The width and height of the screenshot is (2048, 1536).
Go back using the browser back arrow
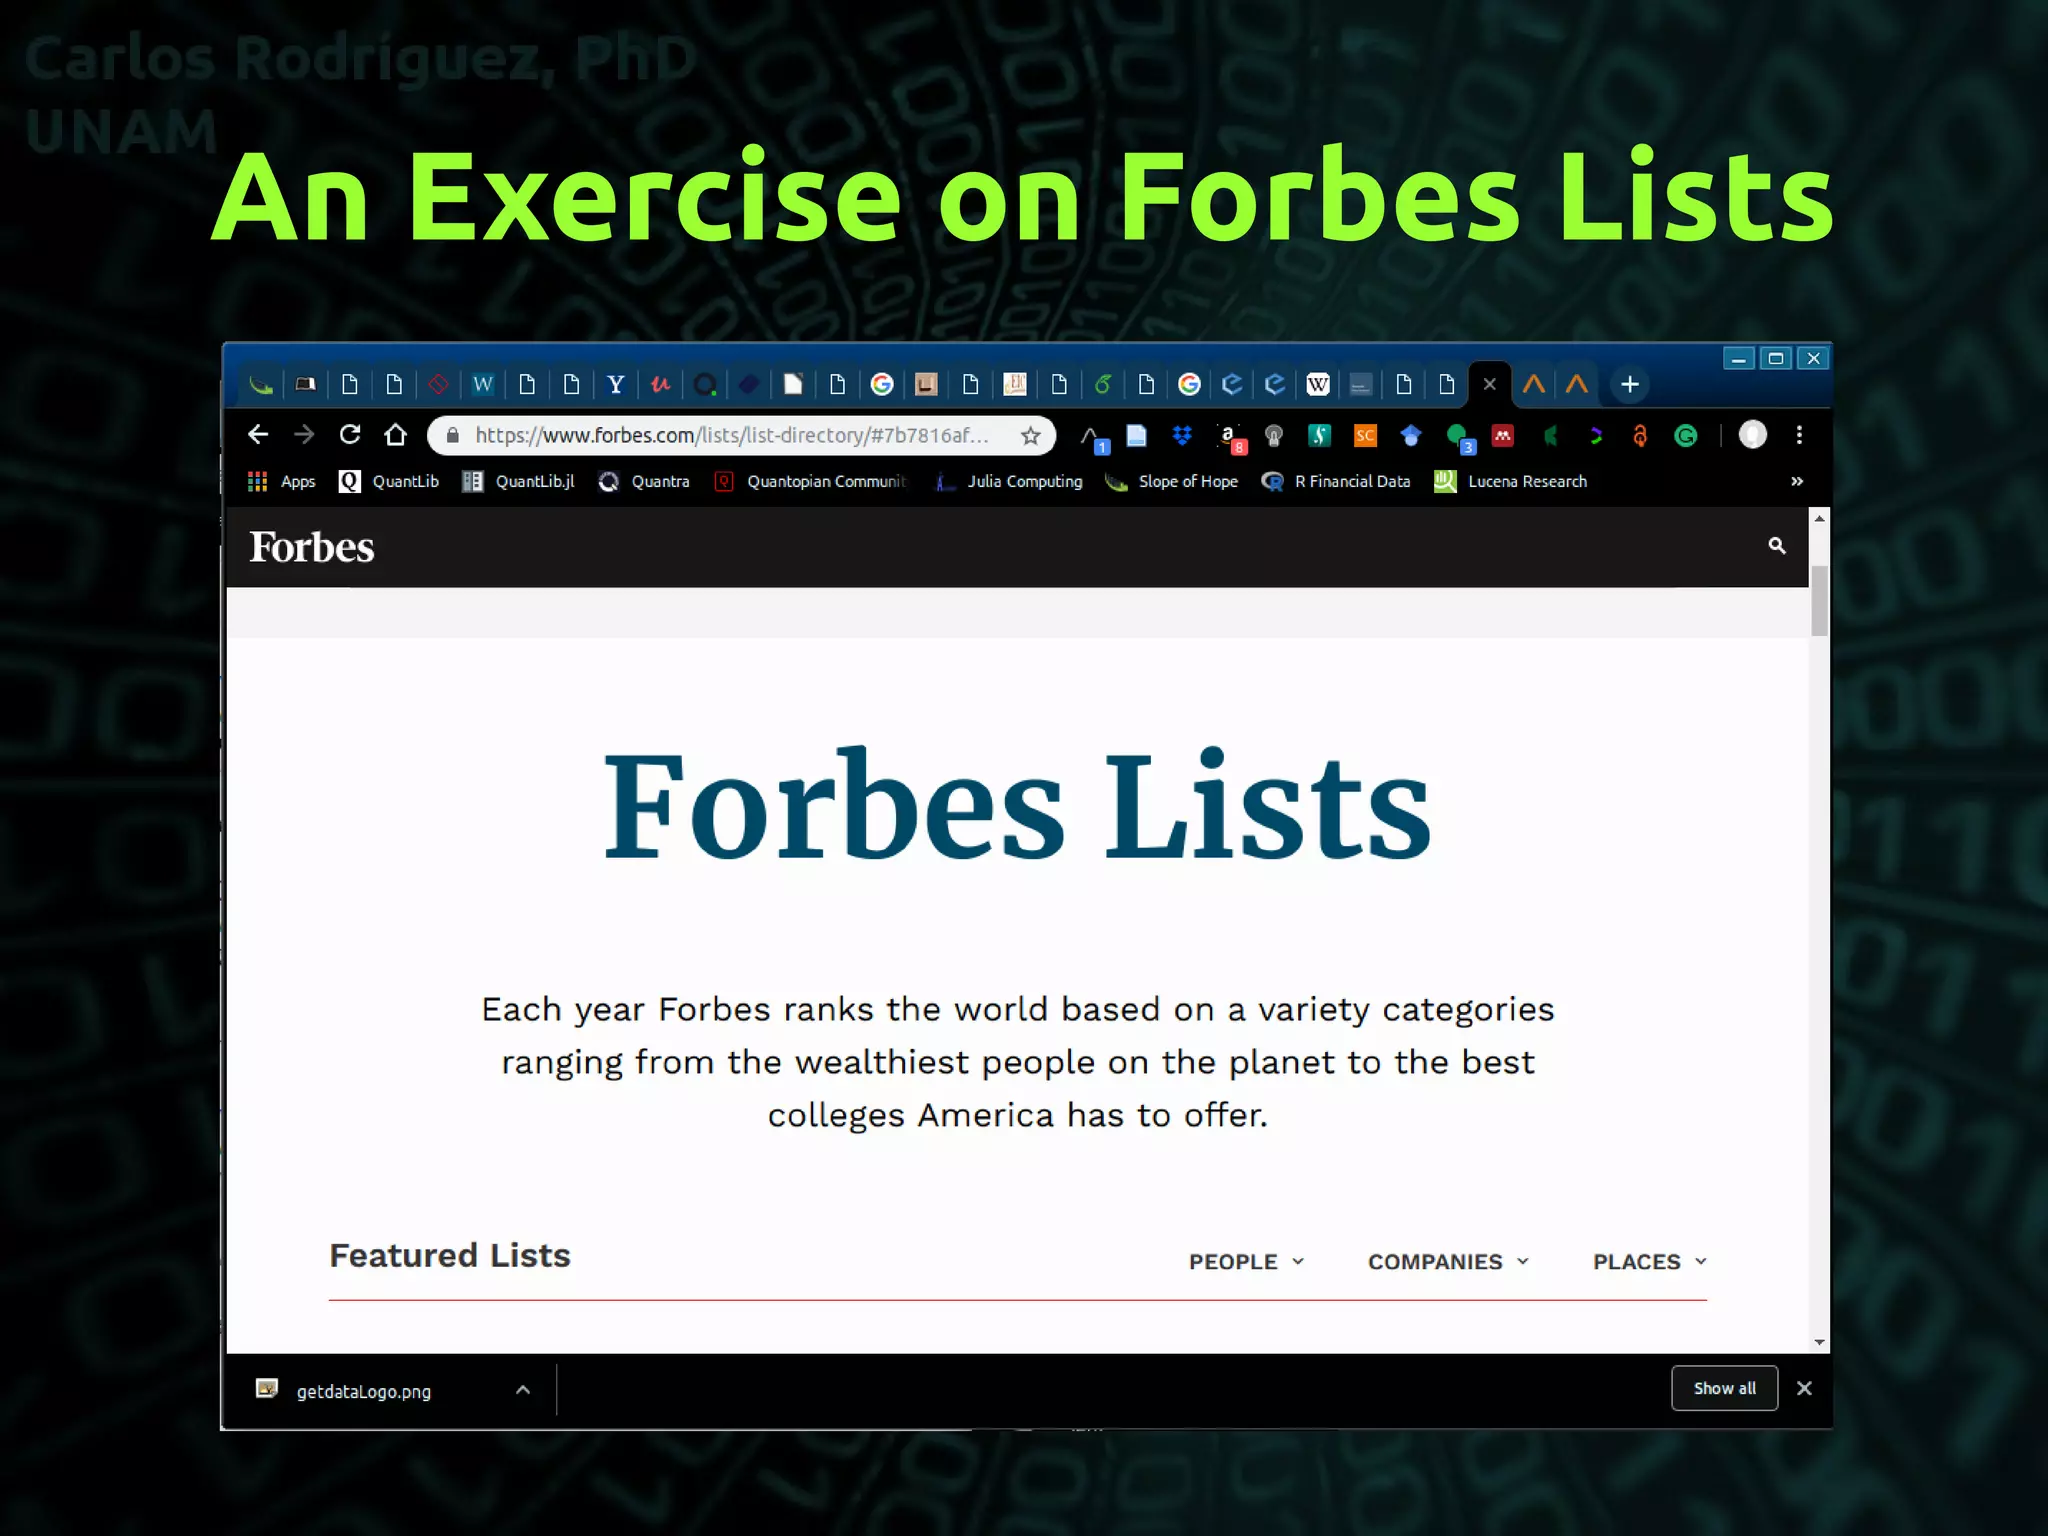pos(258,434)
